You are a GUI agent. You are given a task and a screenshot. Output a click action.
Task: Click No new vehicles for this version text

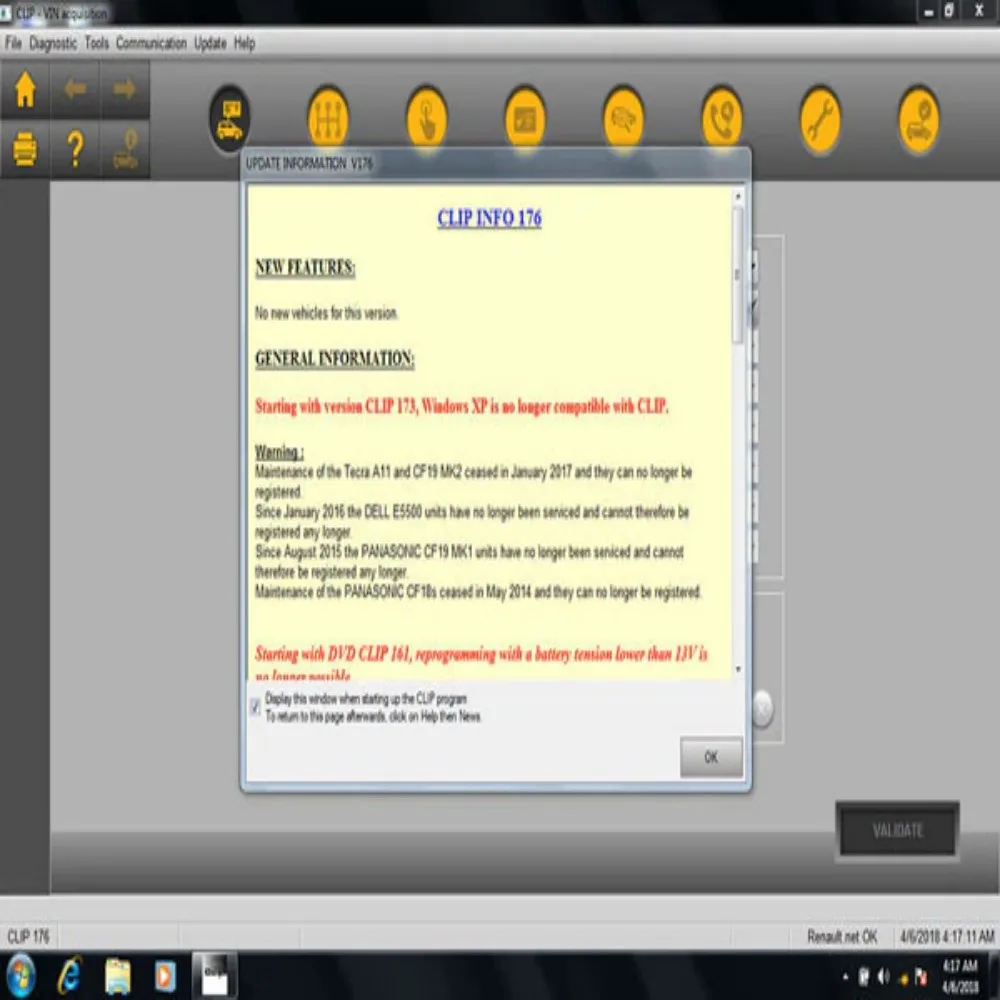pyautogui.click(x=327, y=313)
